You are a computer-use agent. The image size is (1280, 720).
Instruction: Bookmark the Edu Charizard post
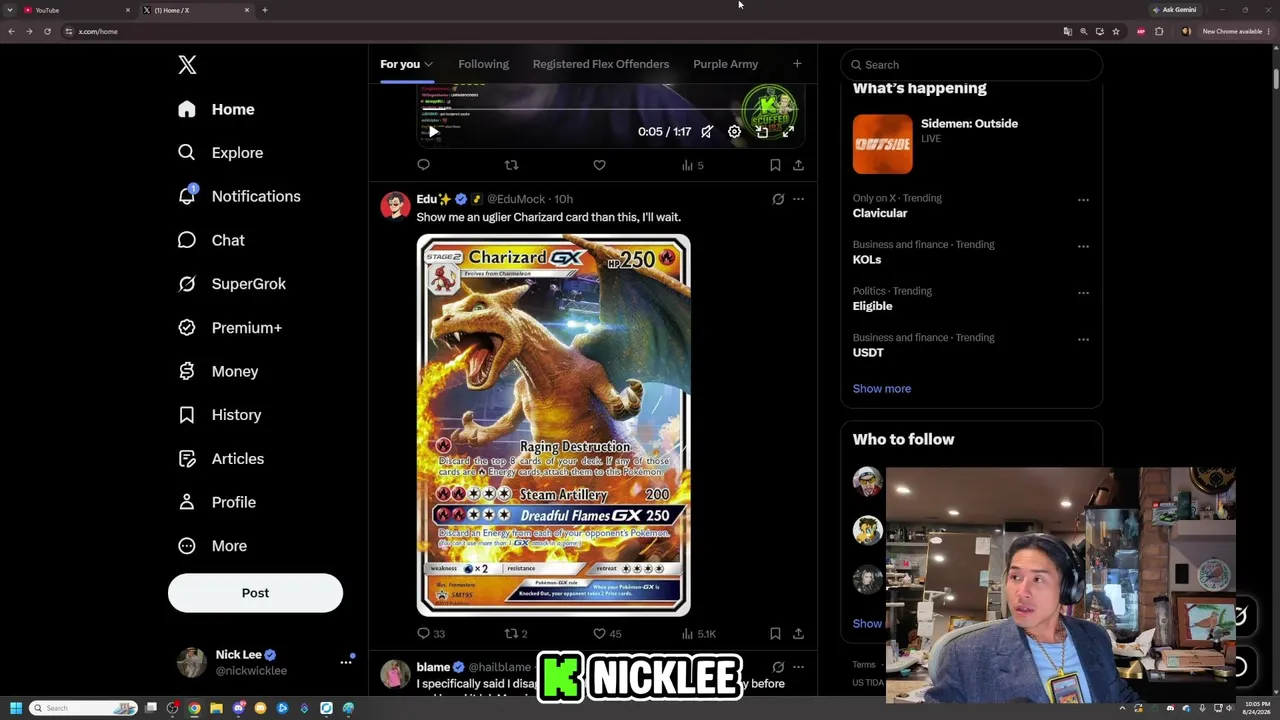(775, 633)
